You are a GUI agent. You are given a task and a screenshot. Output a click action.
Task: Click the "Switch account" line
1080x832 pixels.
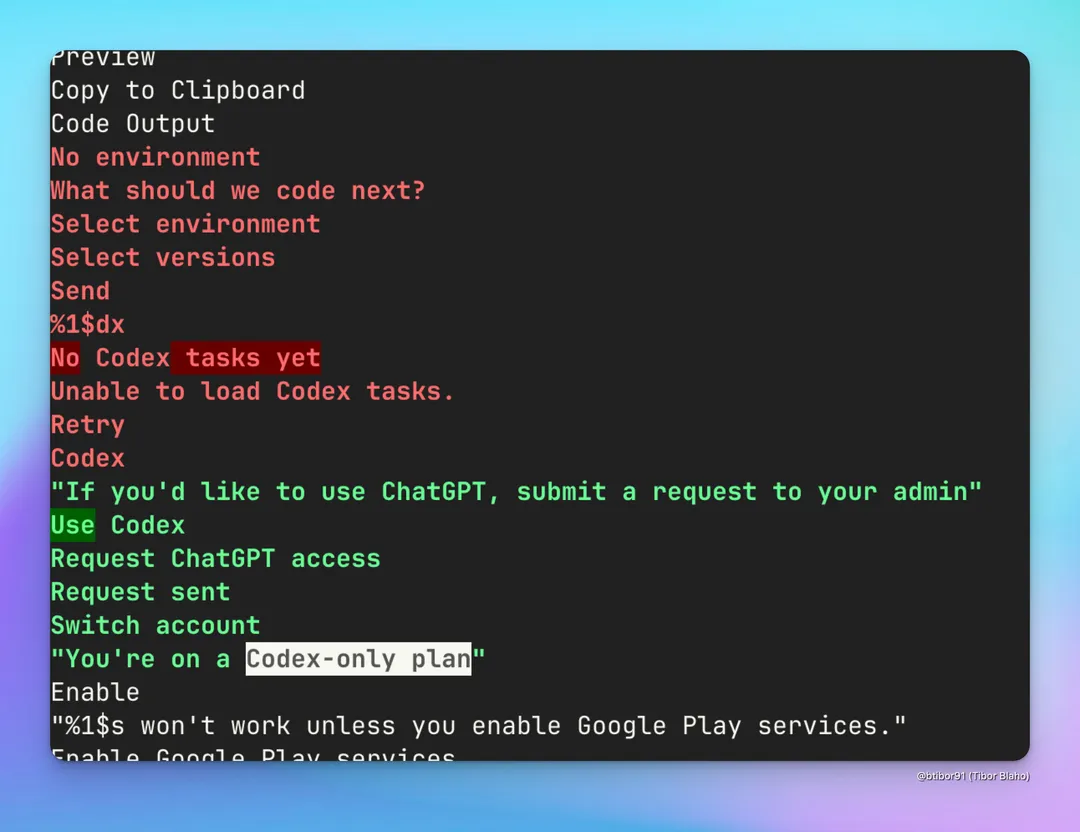156,625
